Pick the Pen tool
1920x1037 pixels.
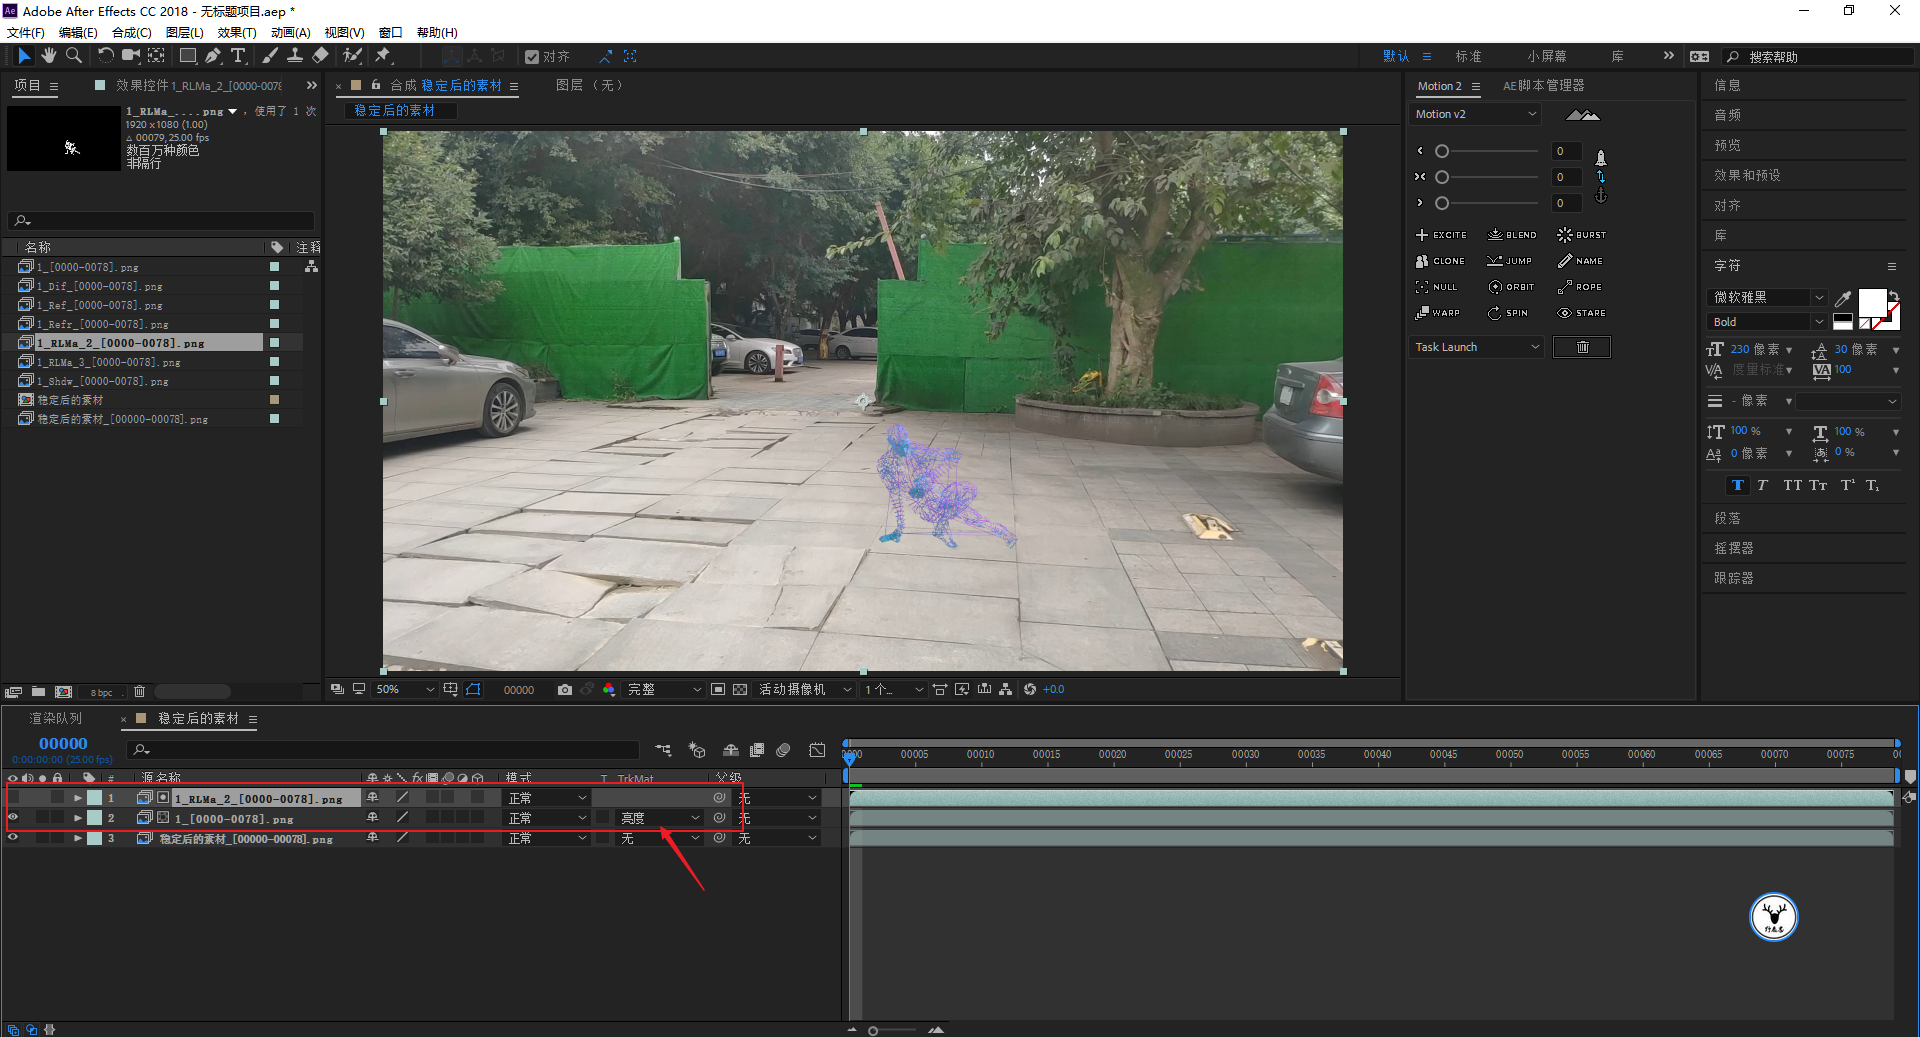[213, 56]
